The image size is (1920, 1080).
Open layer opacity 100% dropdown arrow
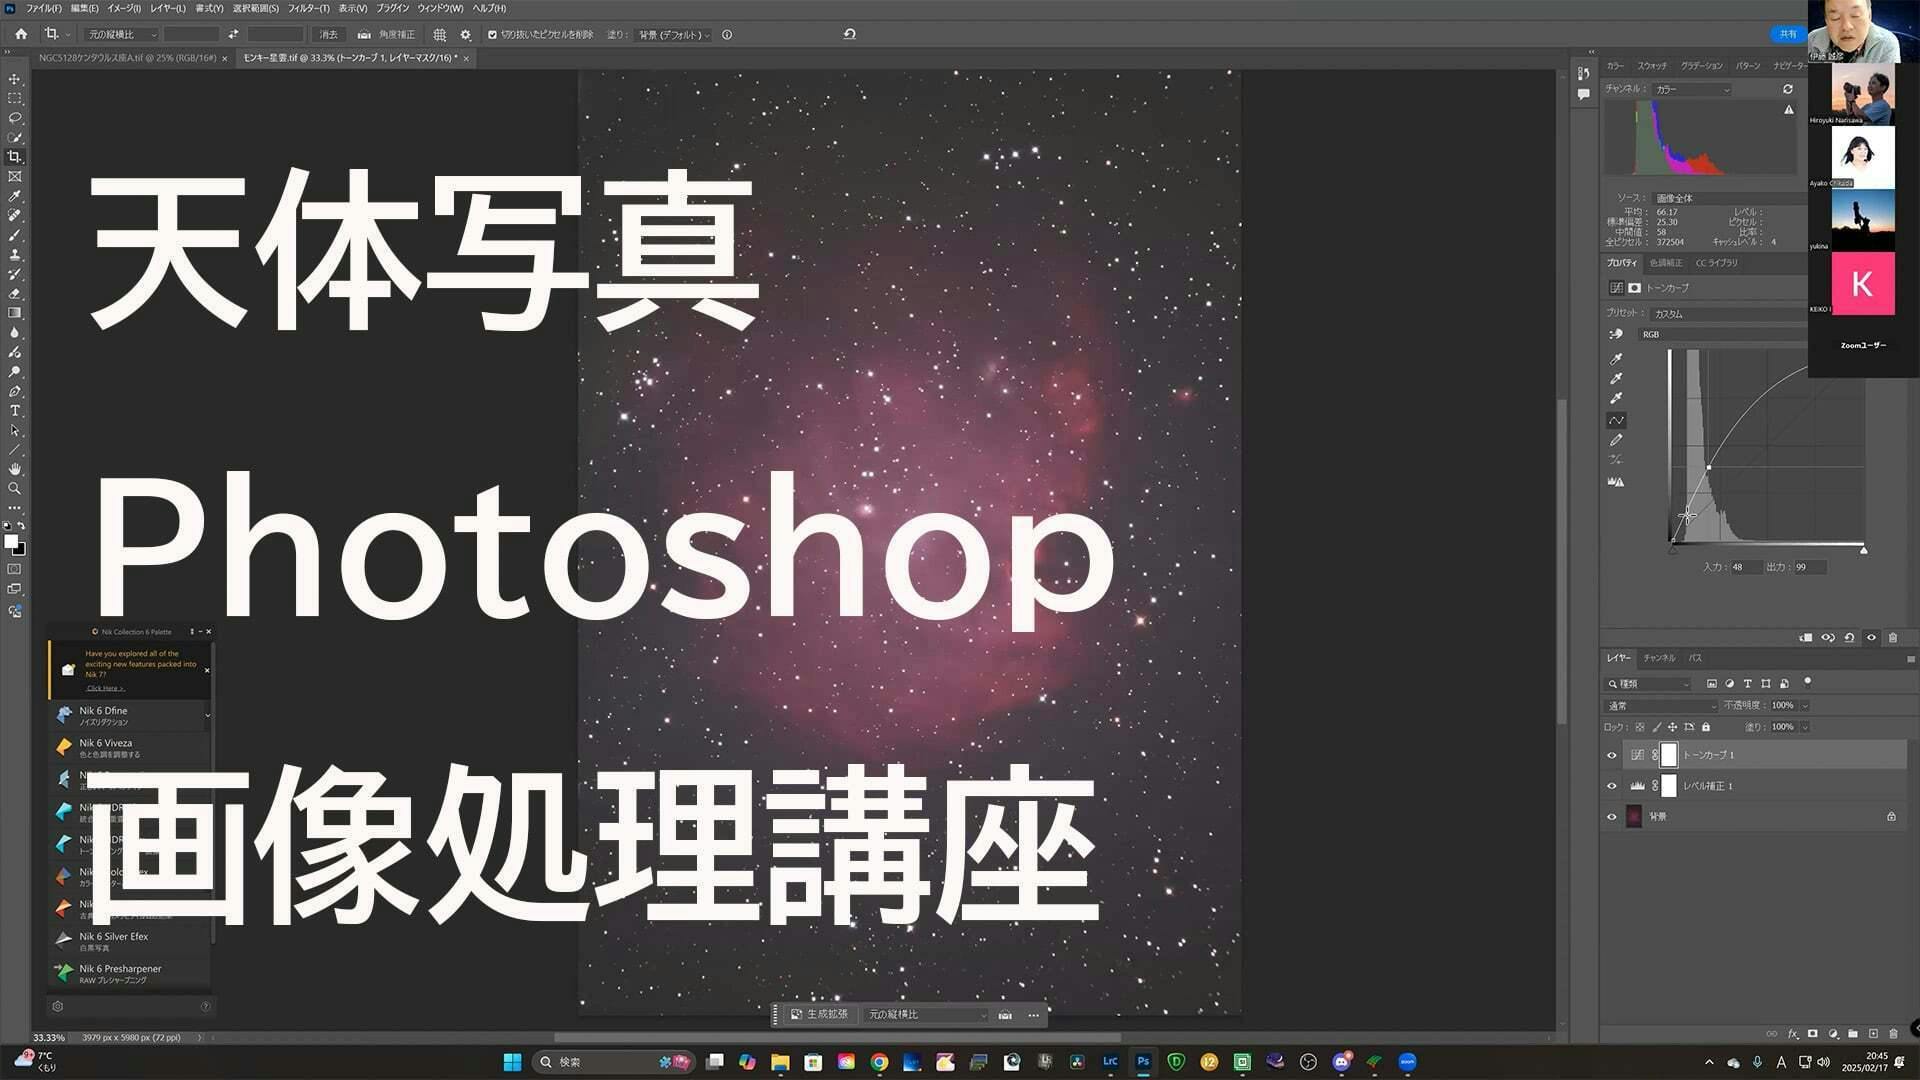[1805, 706]
